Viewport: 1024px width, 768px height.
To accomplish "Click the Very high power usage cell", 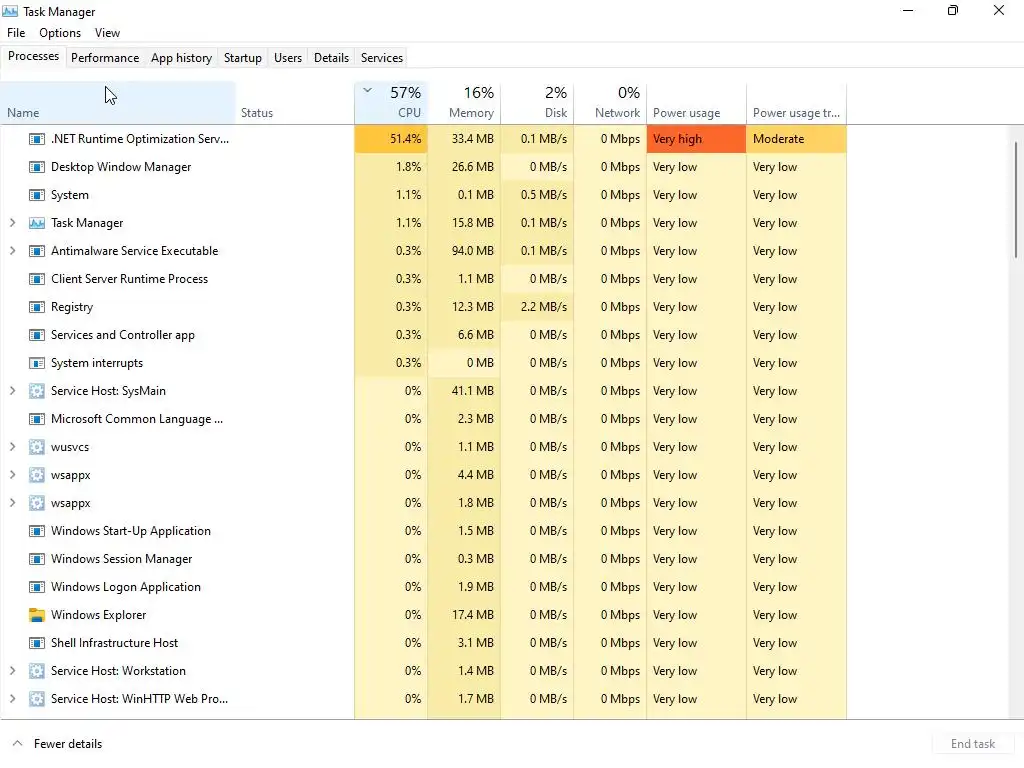I will coord(696,139).
